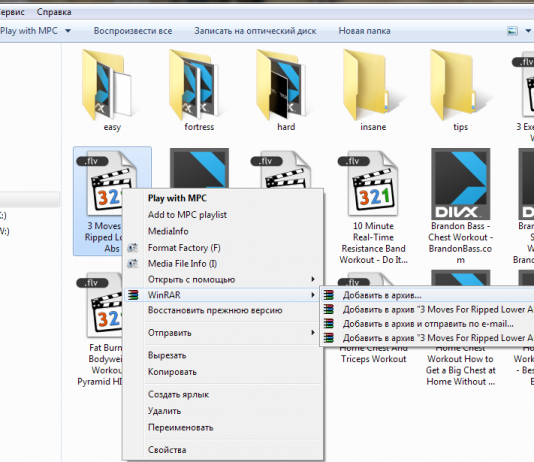Choose Свойства in context menu
Screen dimensions: 534x462
point(167,450)
